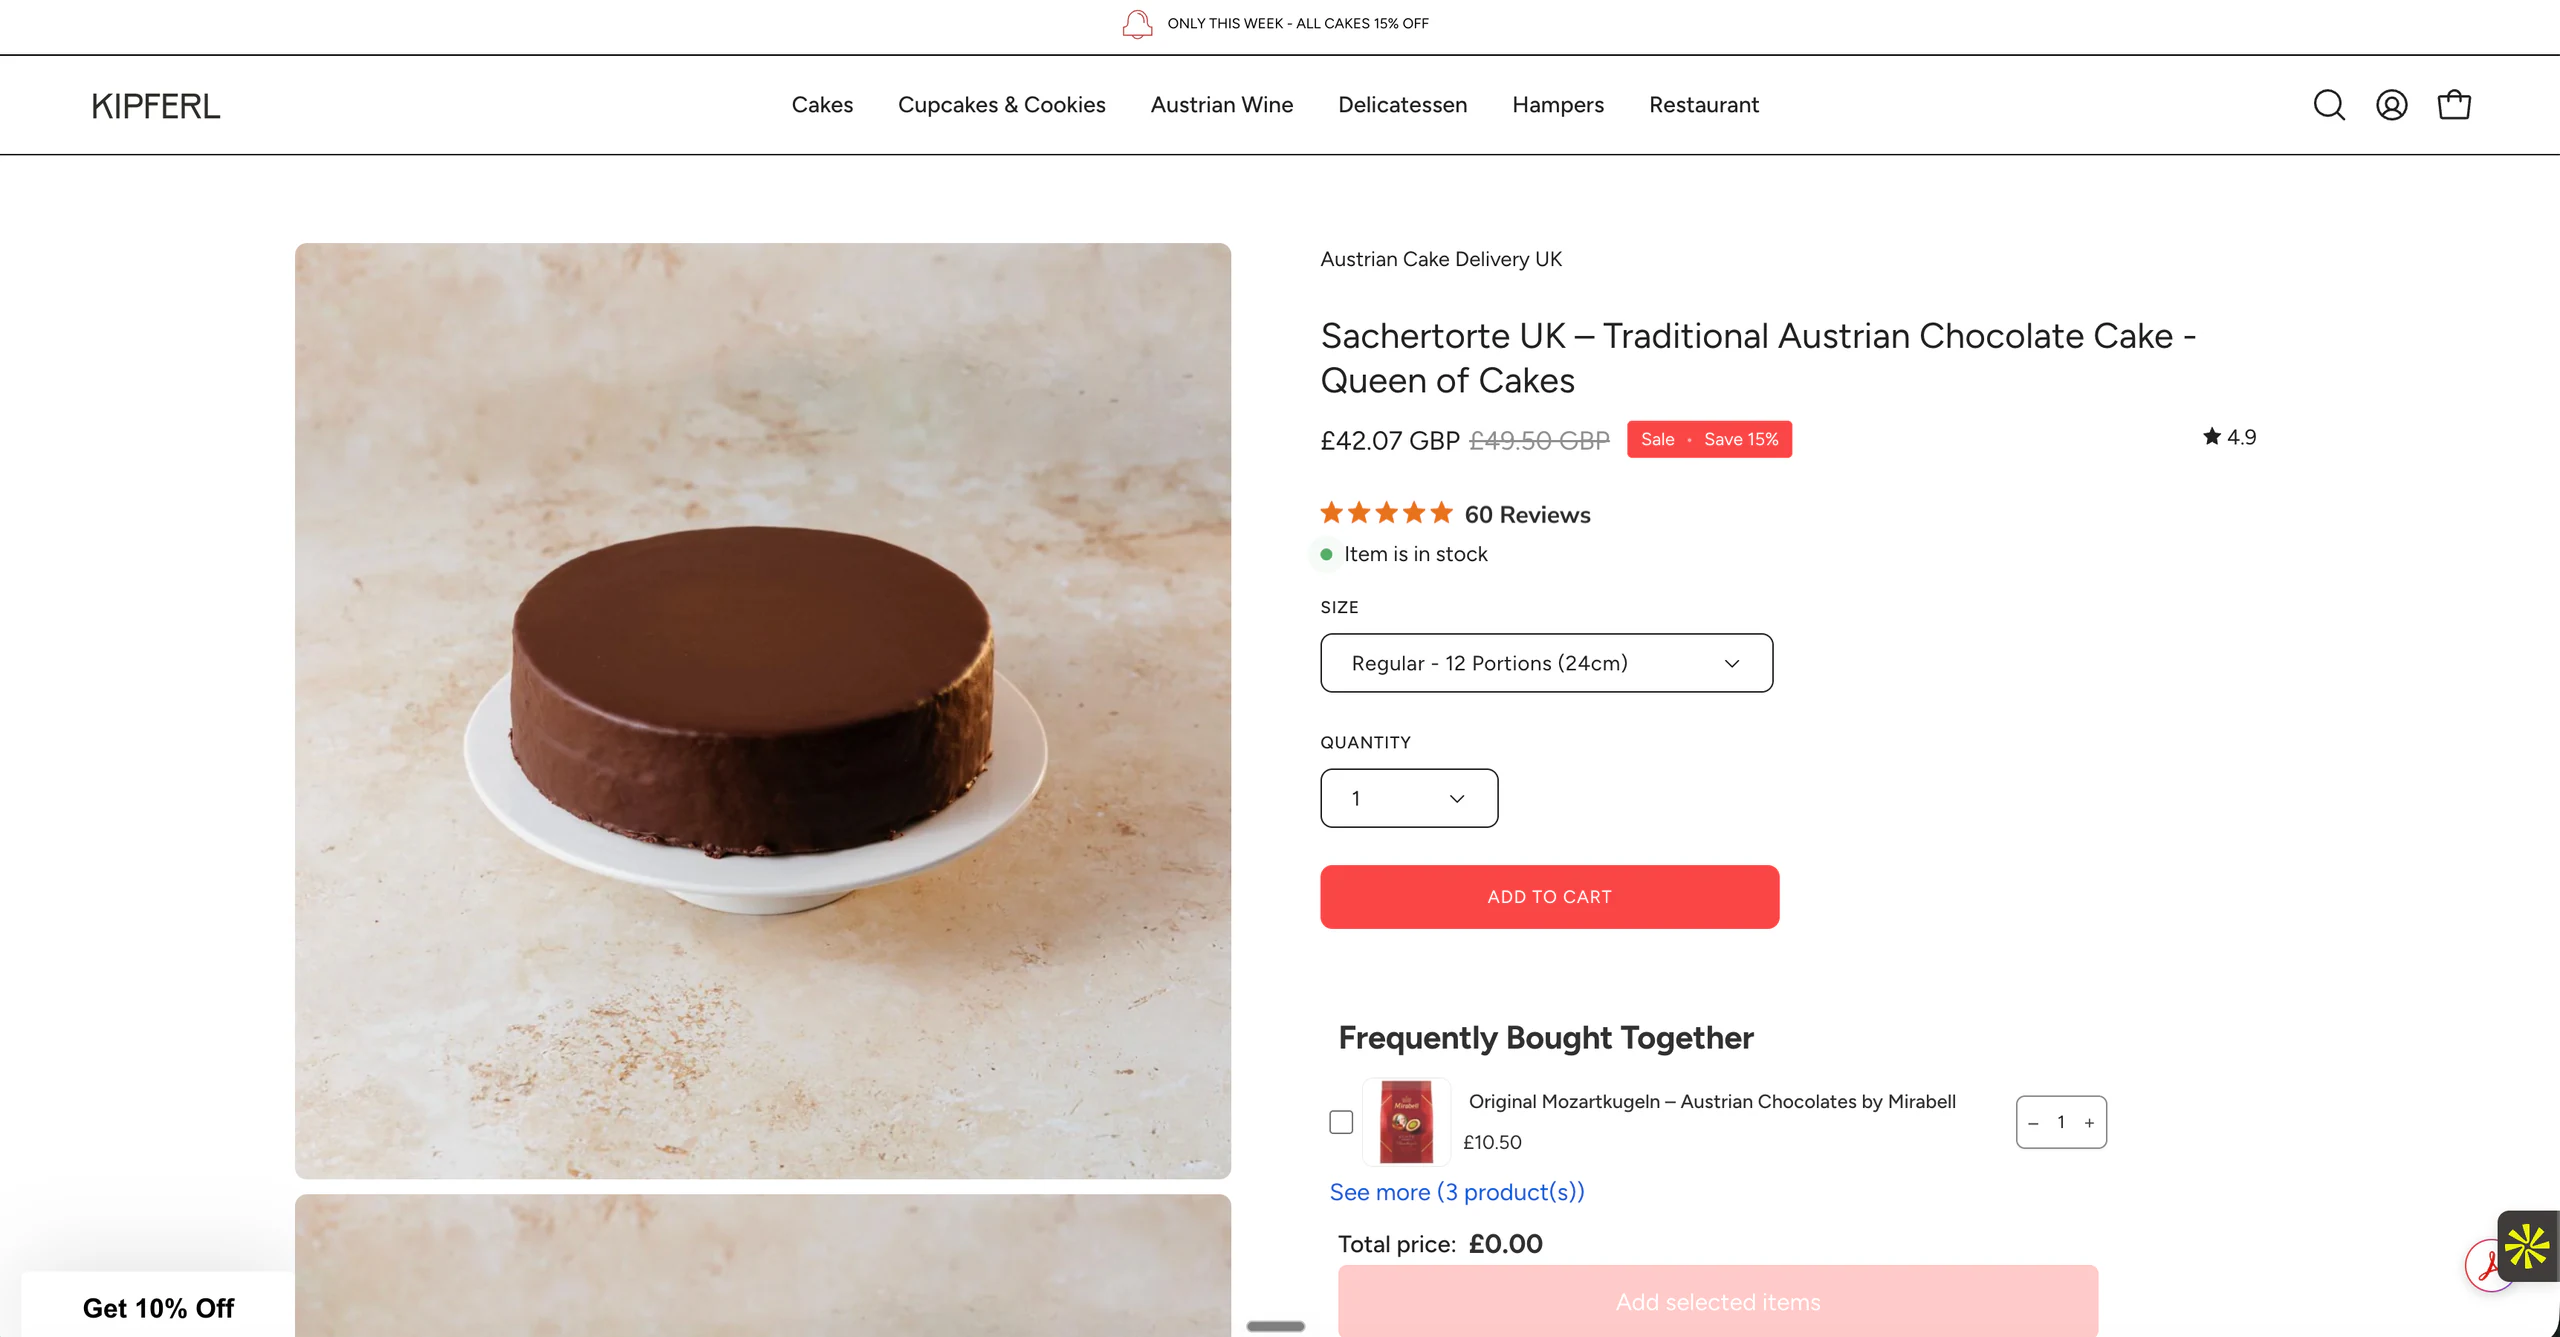Open the search magnifier icon
The height and width of the screenshot is (1337, 2560).
(2329, 105)
